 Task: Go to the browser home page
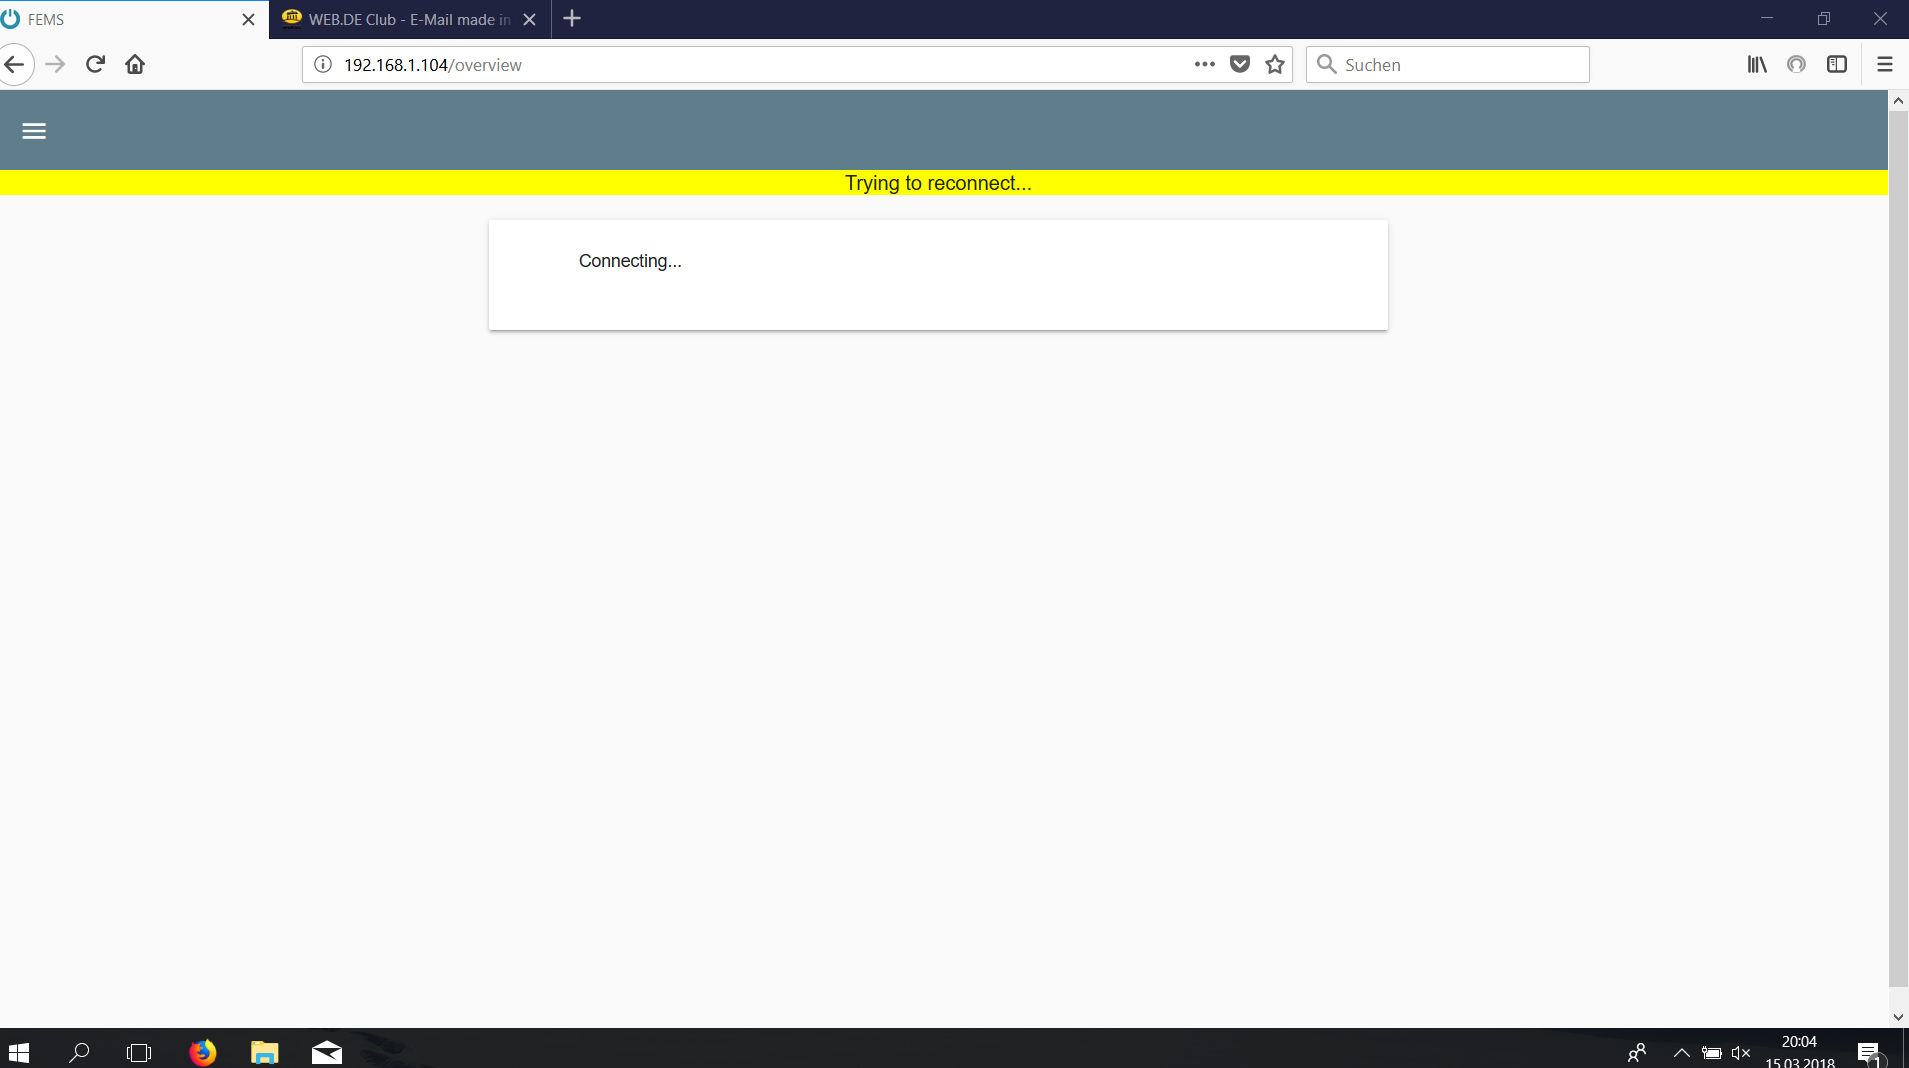[135, 64]
